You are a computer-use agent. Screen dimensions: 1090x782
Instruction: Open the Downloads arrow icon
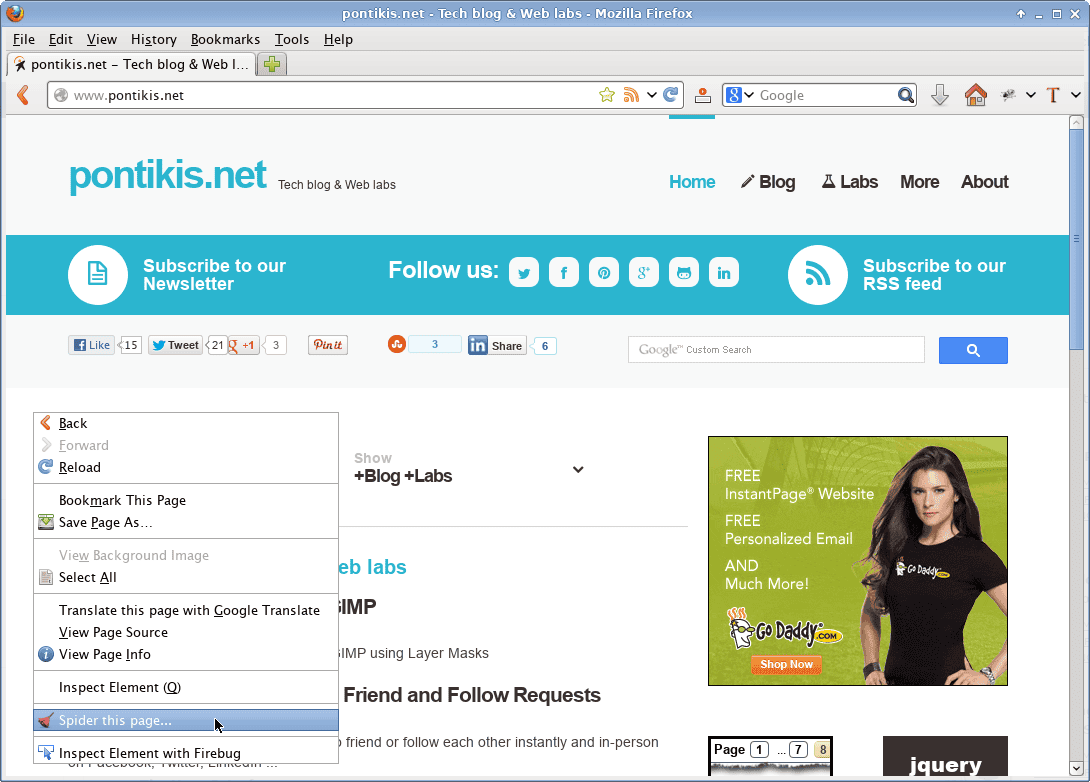(x=940, y=95)
